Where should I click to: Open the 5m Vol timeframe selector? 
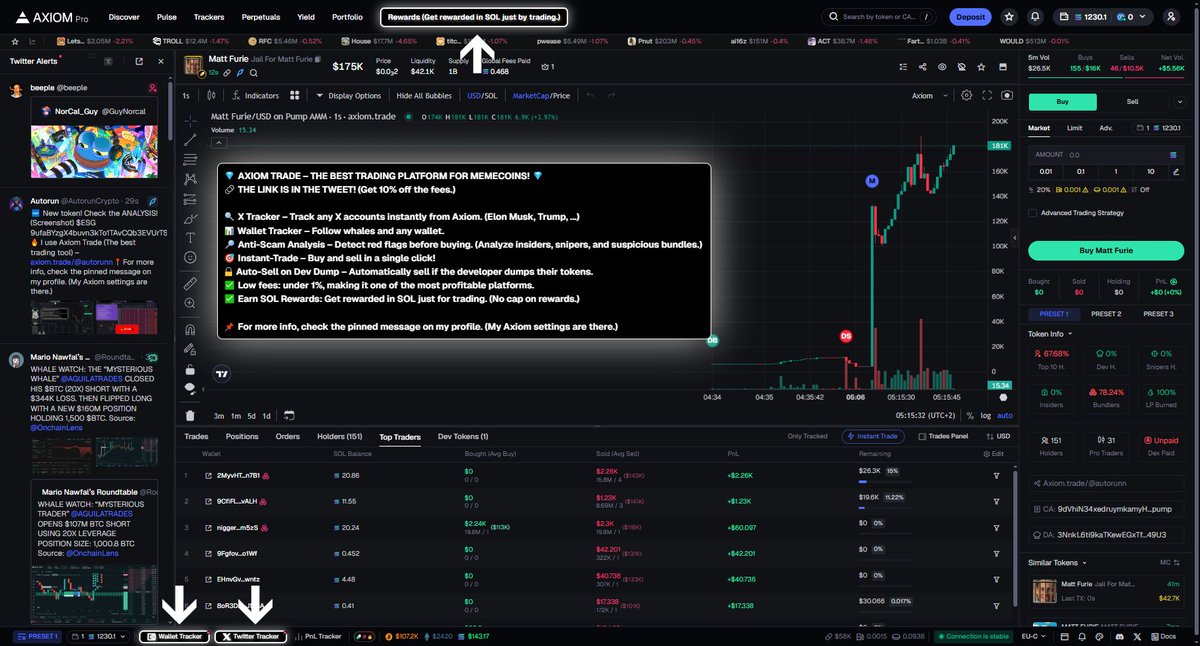tap(1039, 57)
